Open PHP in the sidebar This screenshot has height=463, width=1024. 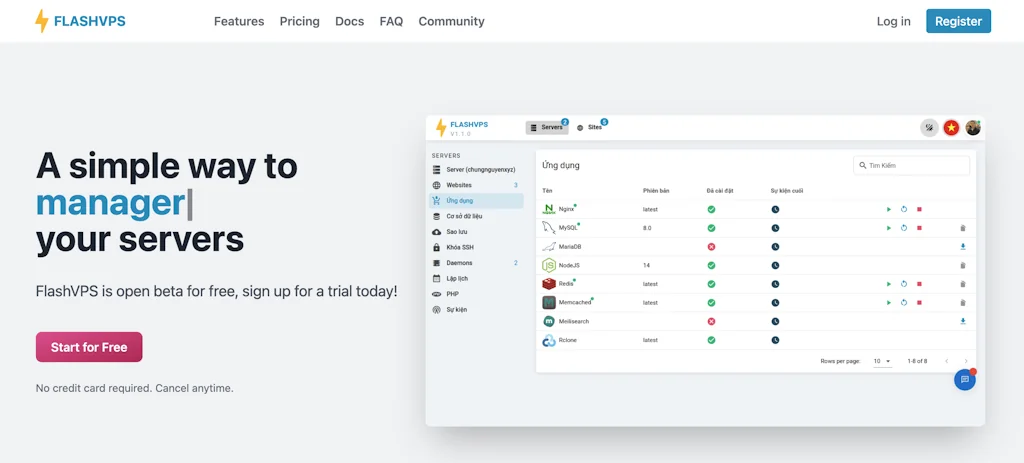point(476,294)
